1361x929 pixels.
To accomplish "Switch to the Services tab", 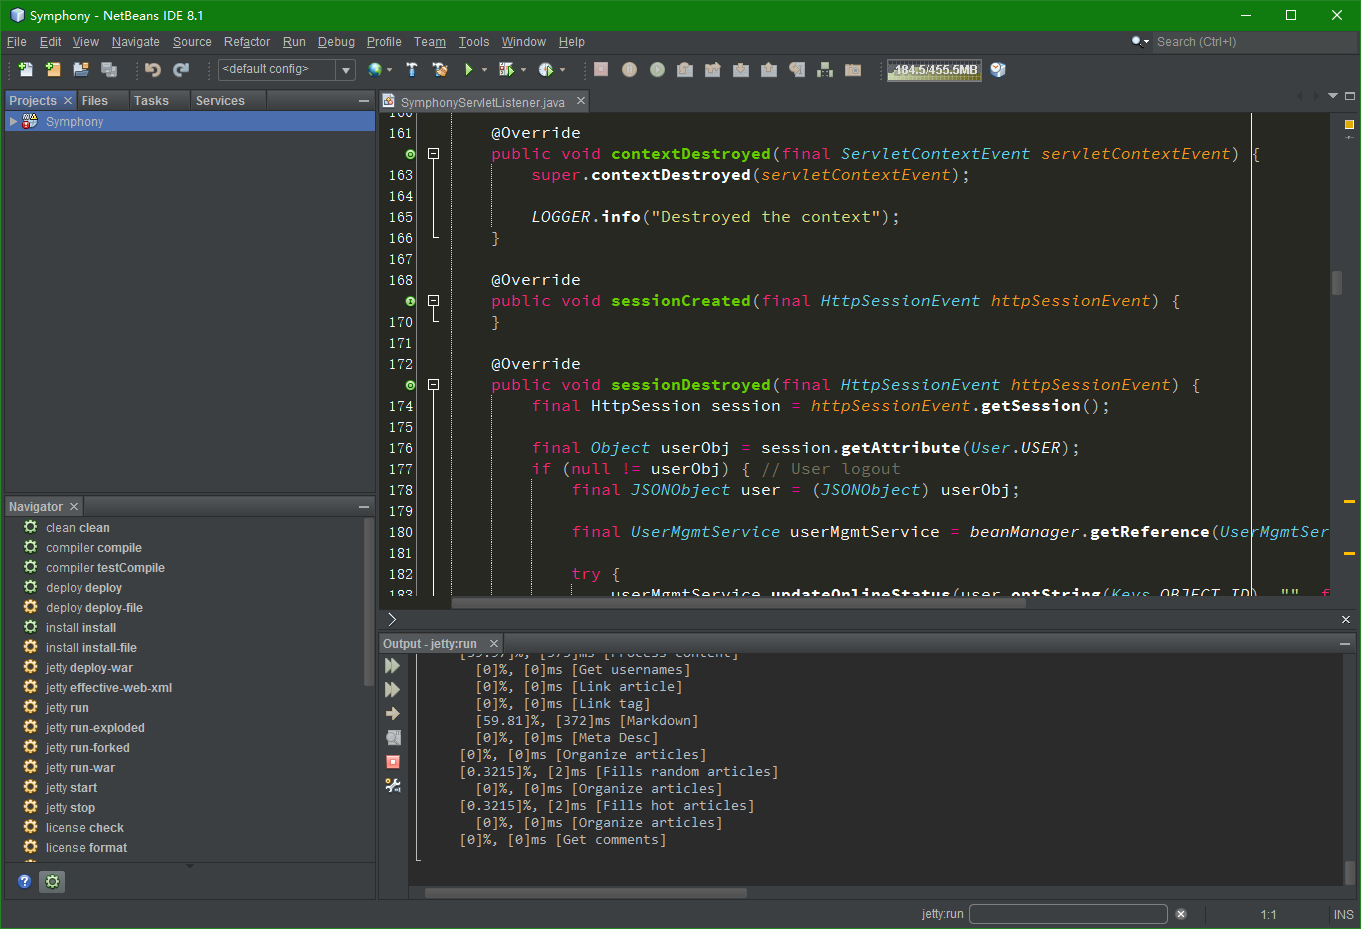I will tap(220, 101).
